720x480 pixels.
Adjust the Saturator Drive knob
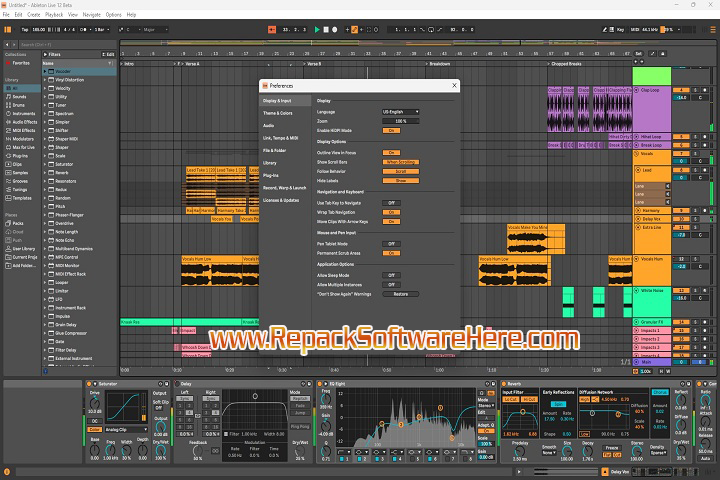tap(95, 403)
